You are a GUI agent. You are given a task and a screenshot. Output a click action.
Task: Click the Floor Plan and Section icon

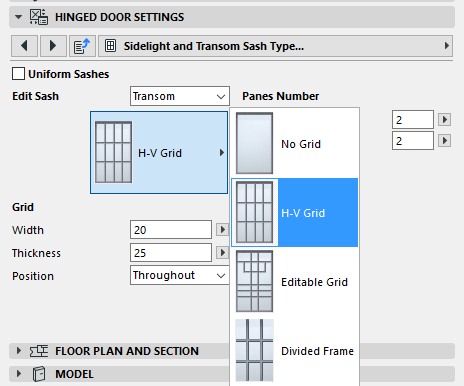[39, 351]
